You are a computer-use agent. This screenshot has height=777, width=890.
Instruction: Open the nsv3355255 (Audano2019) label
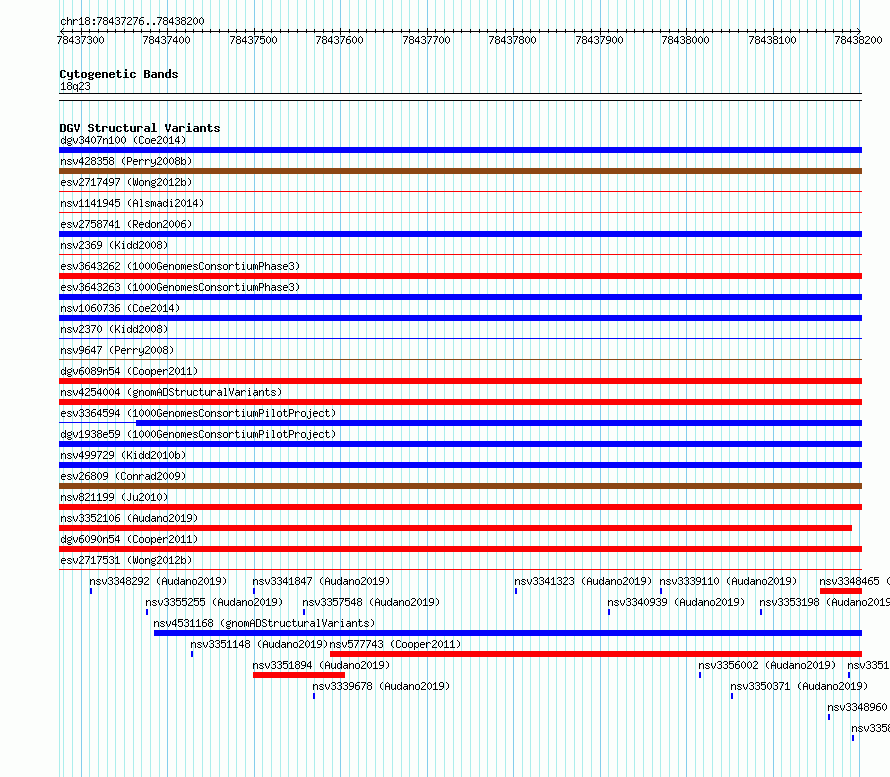point(214,602)
